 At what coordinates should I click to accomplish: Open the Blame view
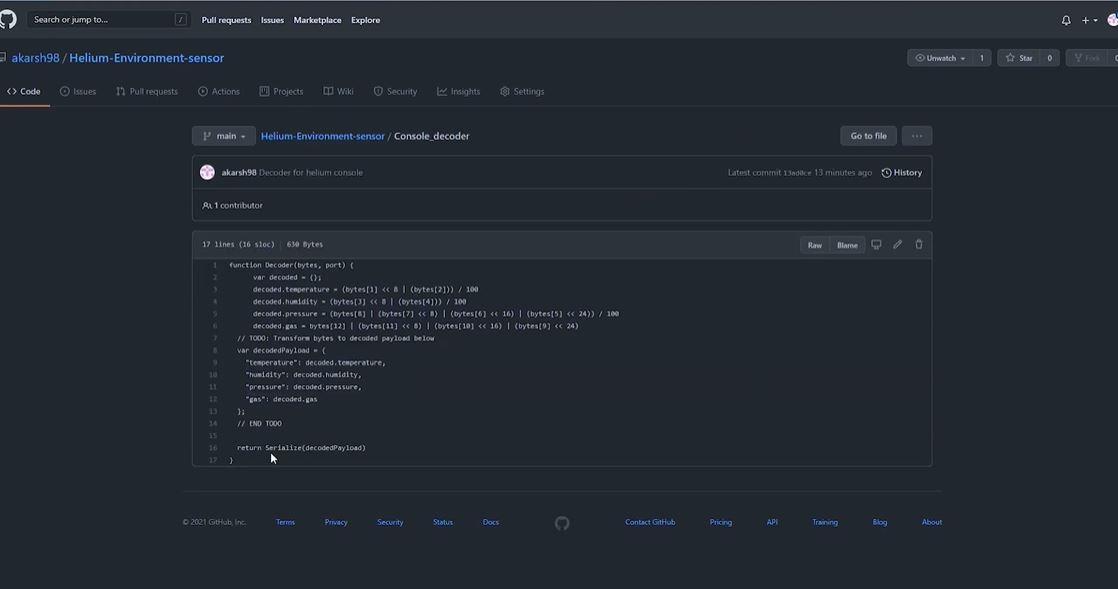[x=847, y=245]
